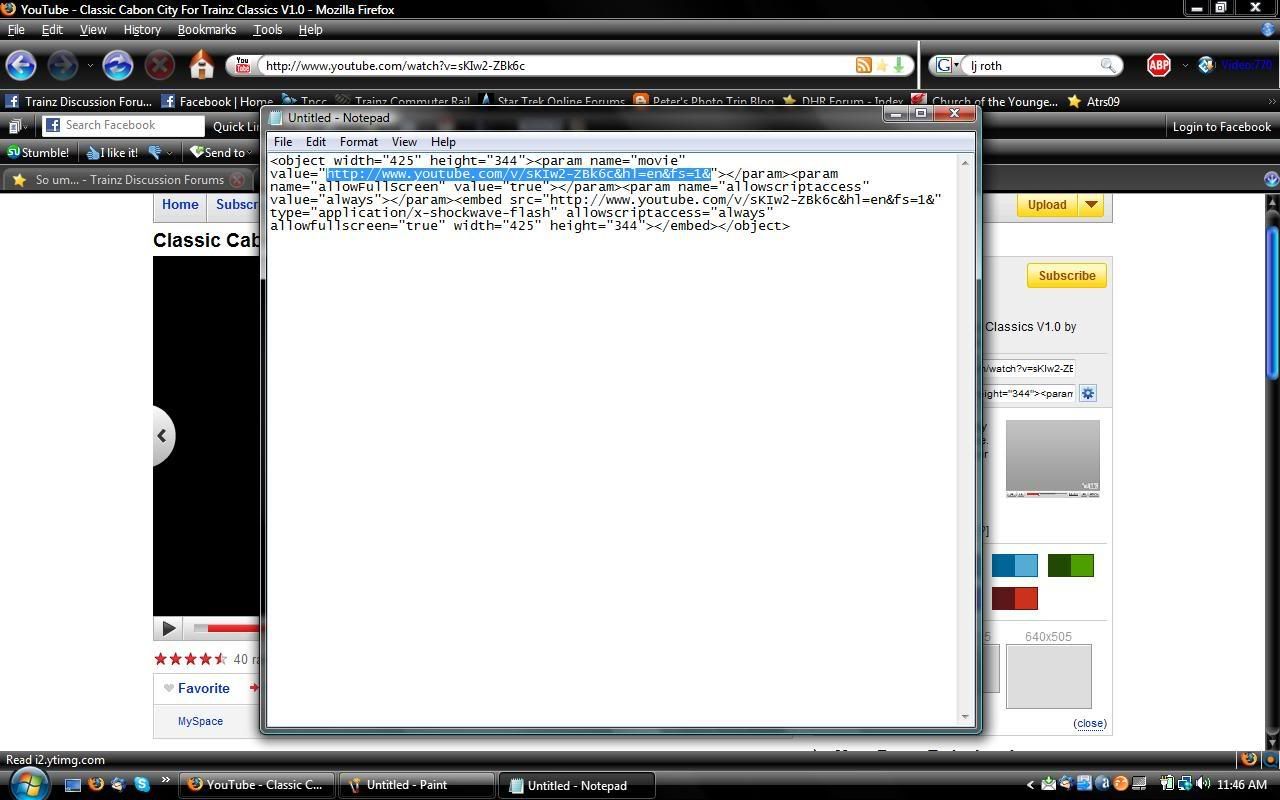Open the back/forward history dropdown arrow
Image resolution: width=1280 pixels, height=800 pixels.
tap(90, 66)
